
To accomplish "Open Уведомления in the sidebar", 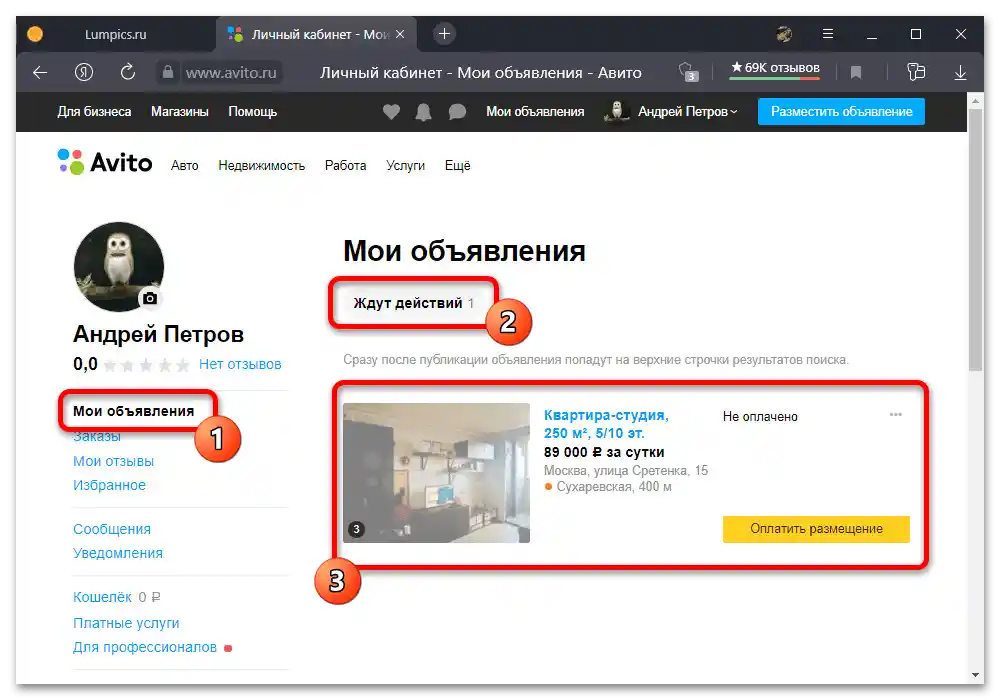I will pyautogui.click(x=118, y=553).
